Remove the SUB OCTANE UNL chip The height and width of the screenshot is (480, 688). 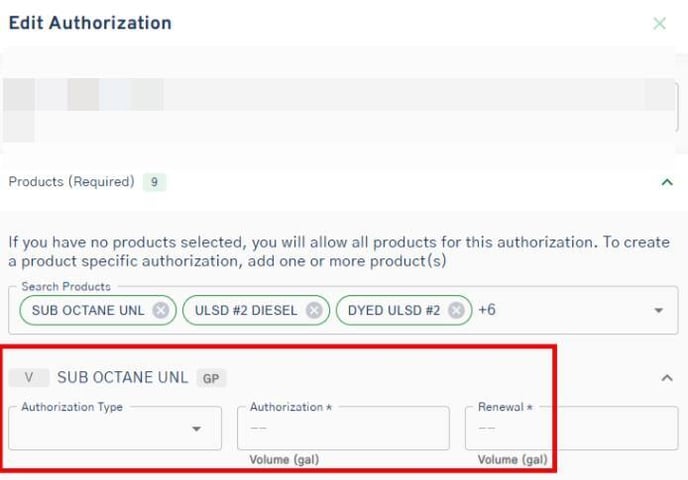[x=160, y=311]
